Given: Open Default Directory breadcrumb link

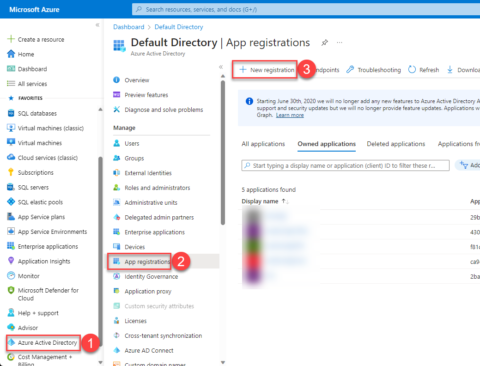Looking at the screenshot, I should click(x=179, y=27).
